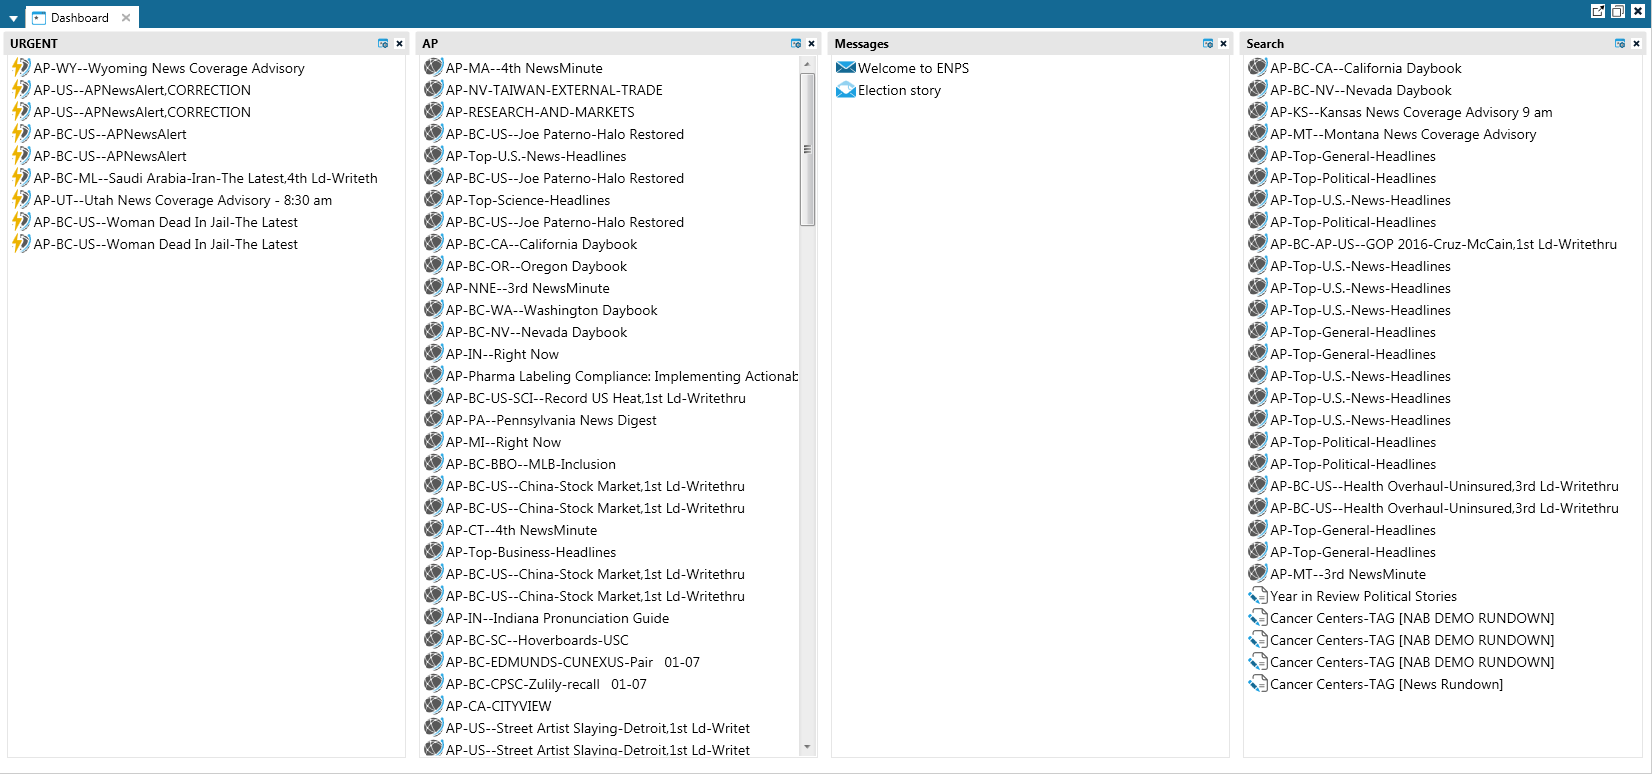This screenshot has width=1652, height=774.
Task: Open AP-UT--Utah News Coverage Advisory - 8:30 am
Action: 183,200
